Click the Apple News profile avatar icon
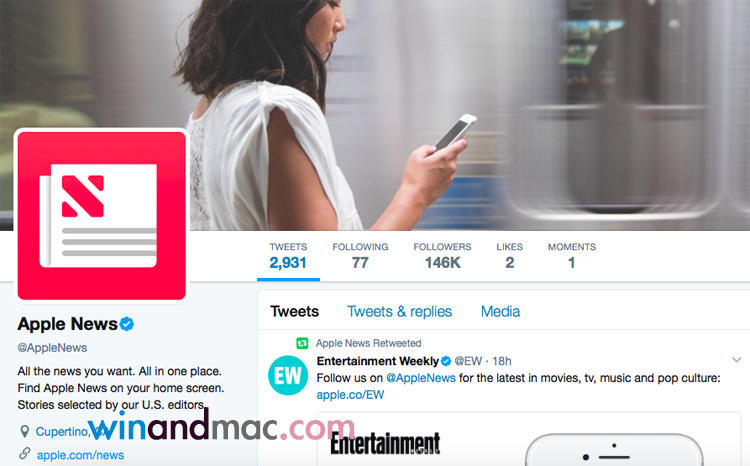 pyautogui.click(x=102, y=216)
